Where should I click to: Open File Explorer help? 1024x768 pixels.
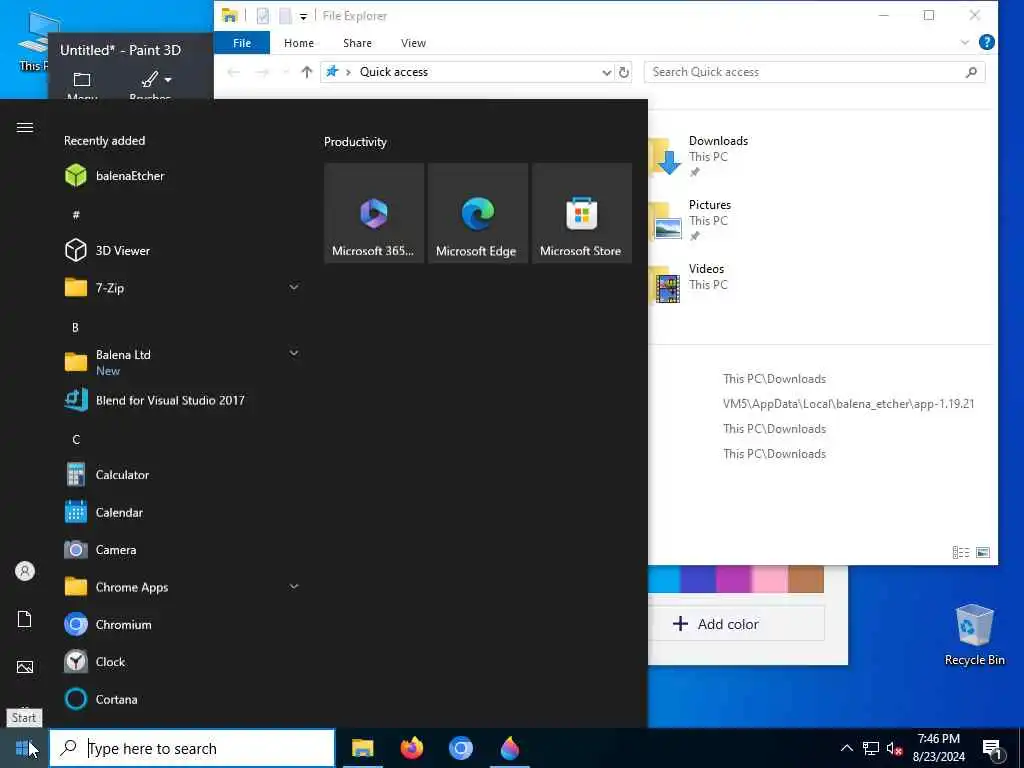987,42
